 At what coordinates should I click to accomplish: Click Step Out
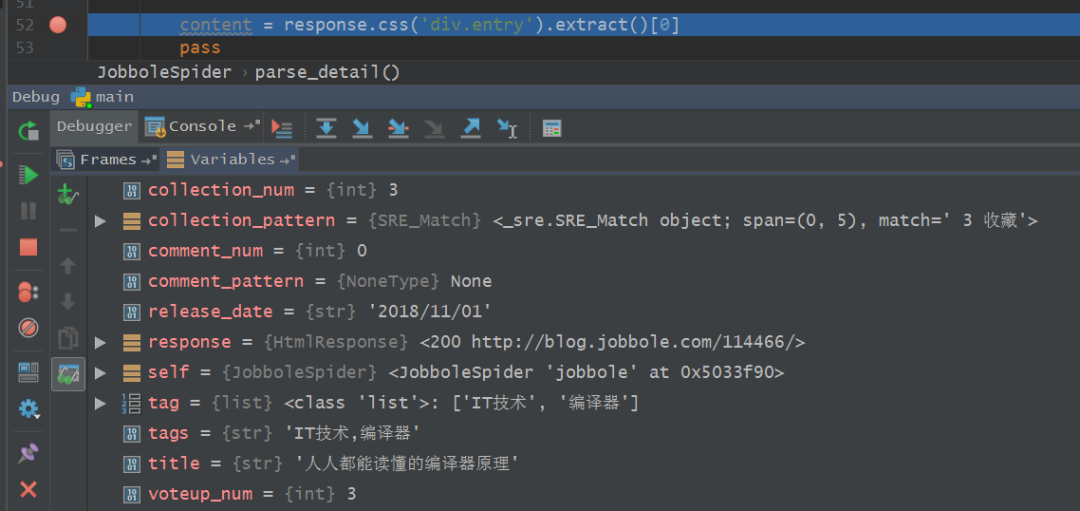coord(470,127)
